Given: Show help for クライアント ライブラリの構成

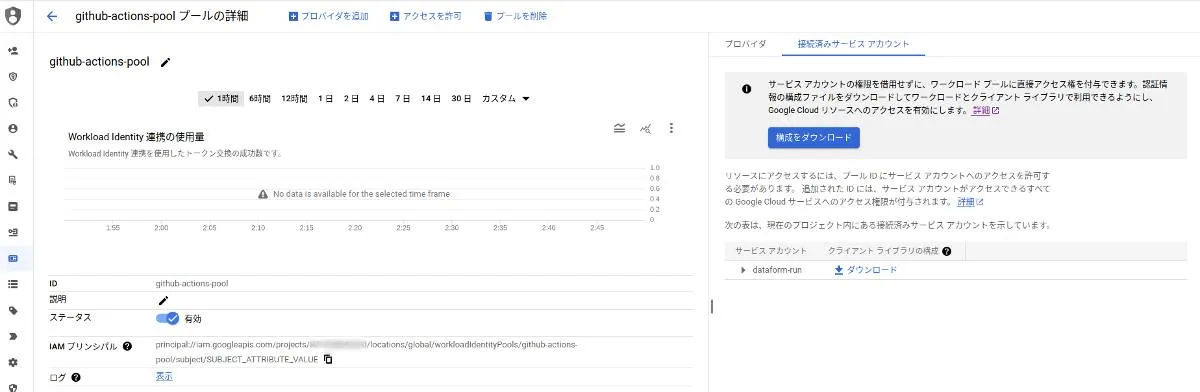Looking at the screenshot, I should pos(946,251).
